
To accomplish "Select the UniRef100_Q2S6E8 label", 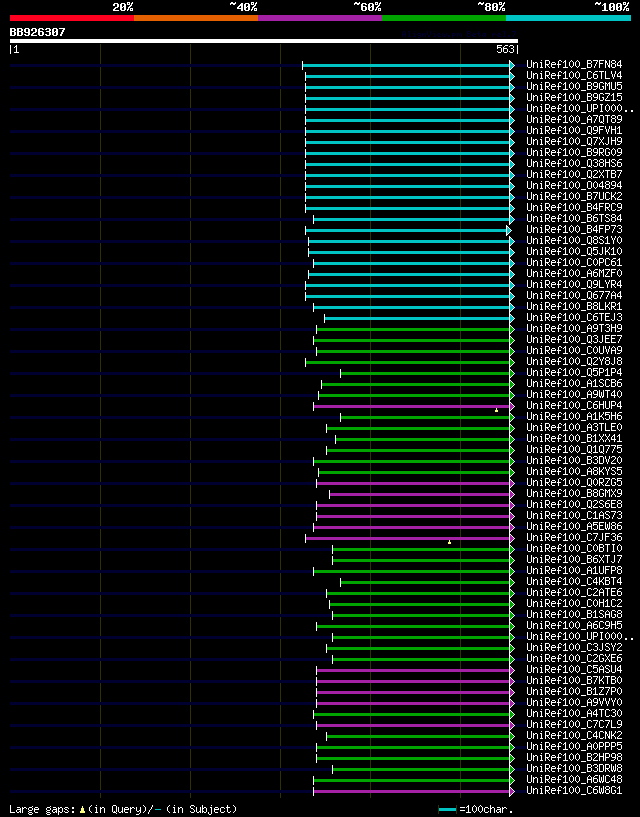I will coord(574,504).
